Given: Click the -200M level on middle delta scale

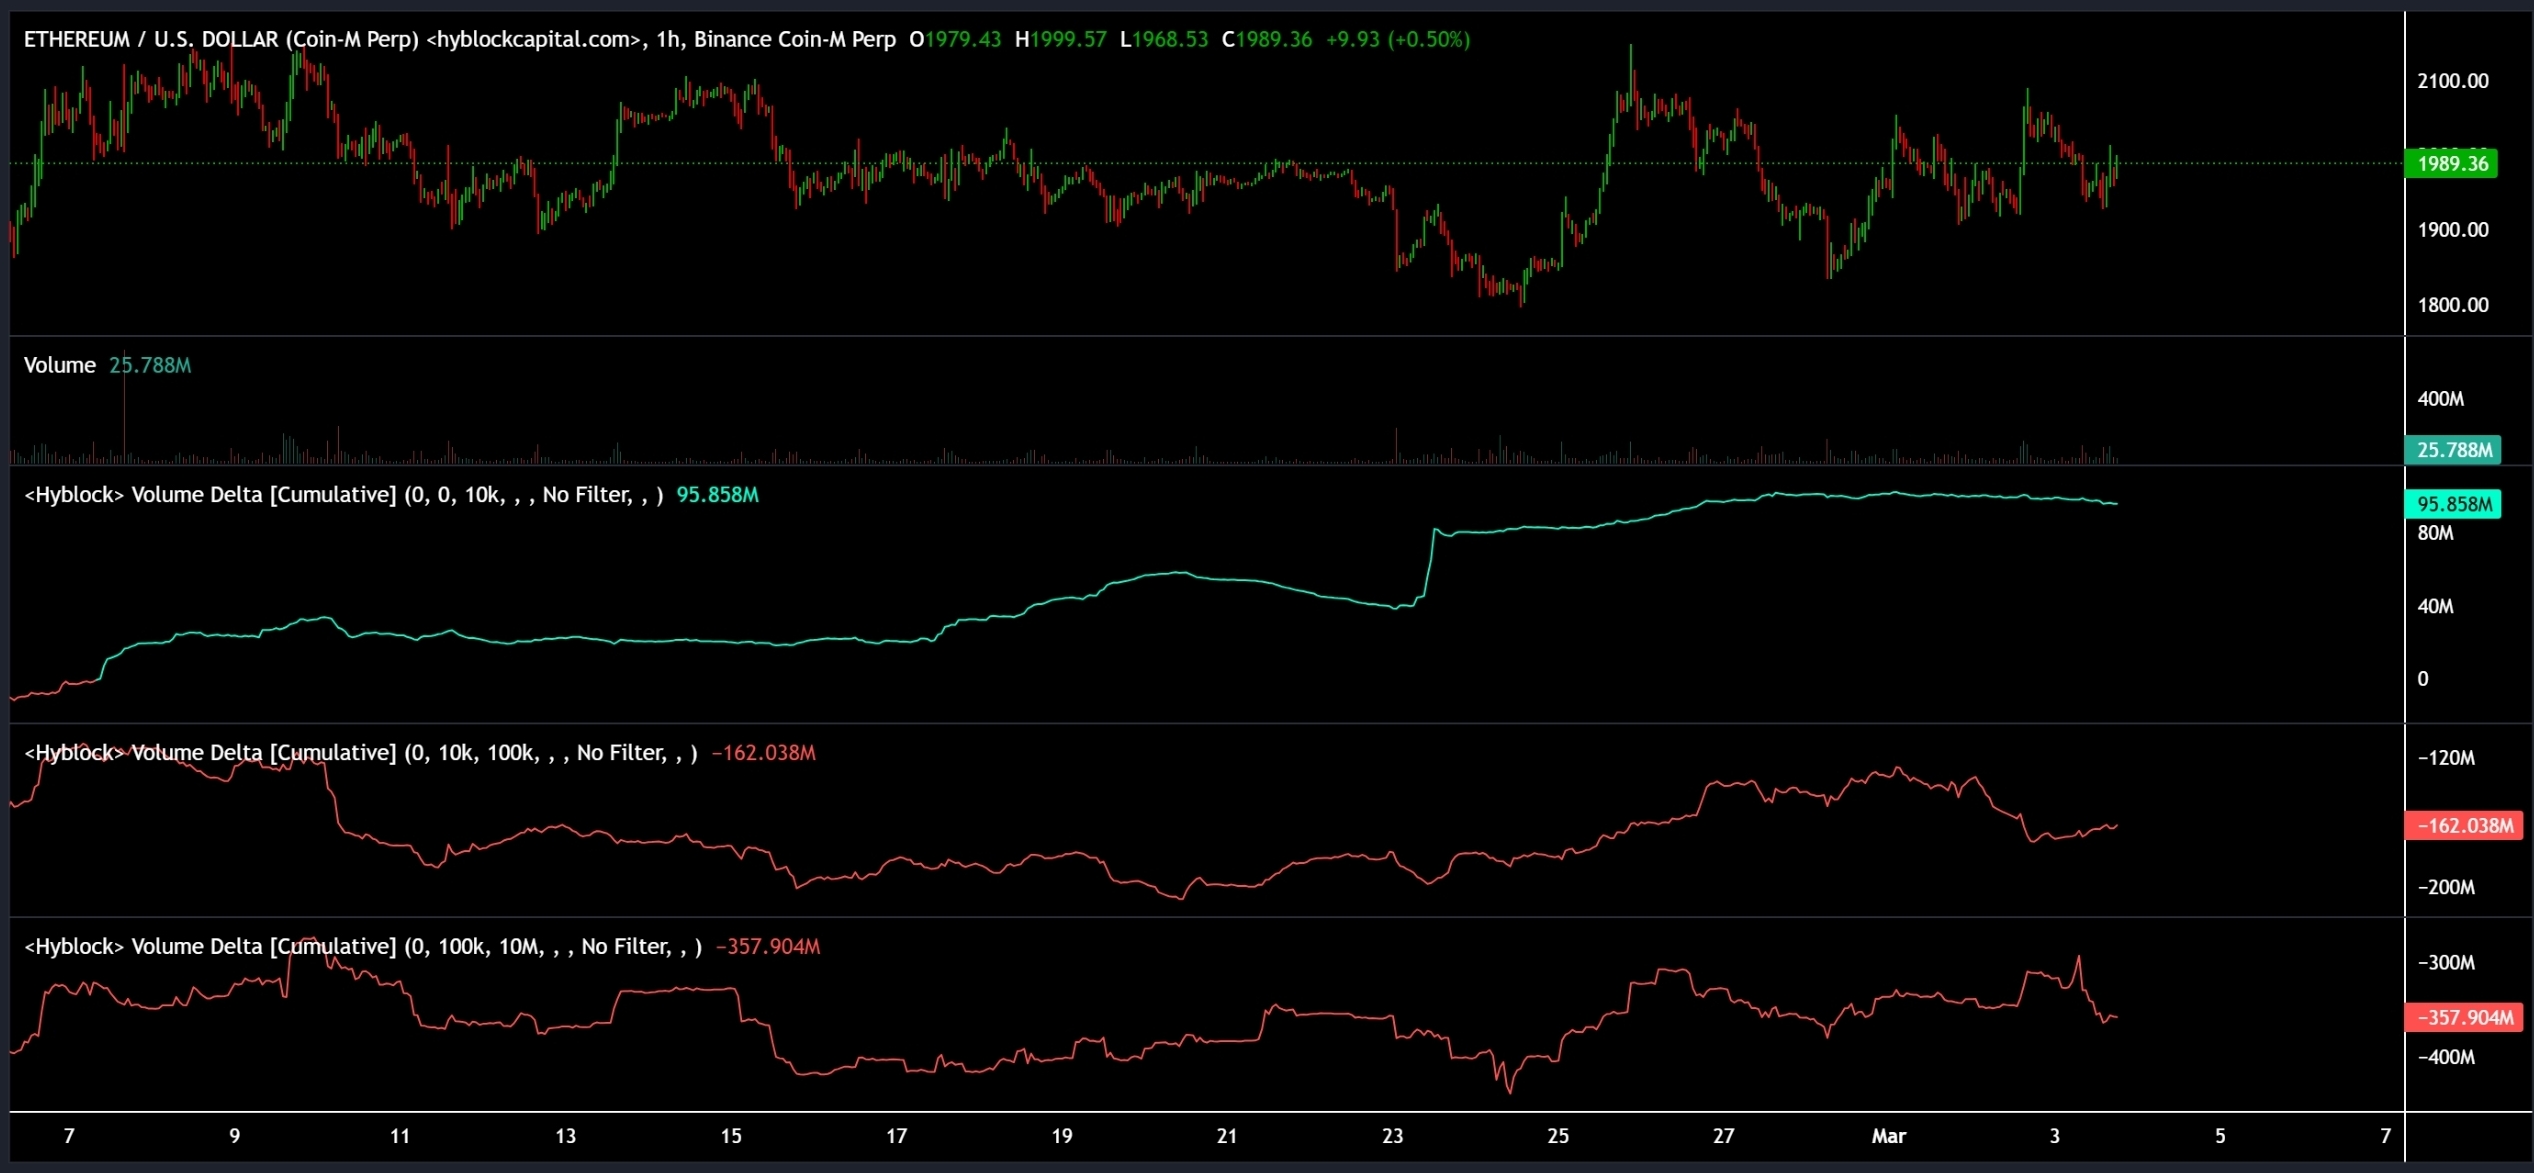Looking at the screenshot, I should point(2446,887).
